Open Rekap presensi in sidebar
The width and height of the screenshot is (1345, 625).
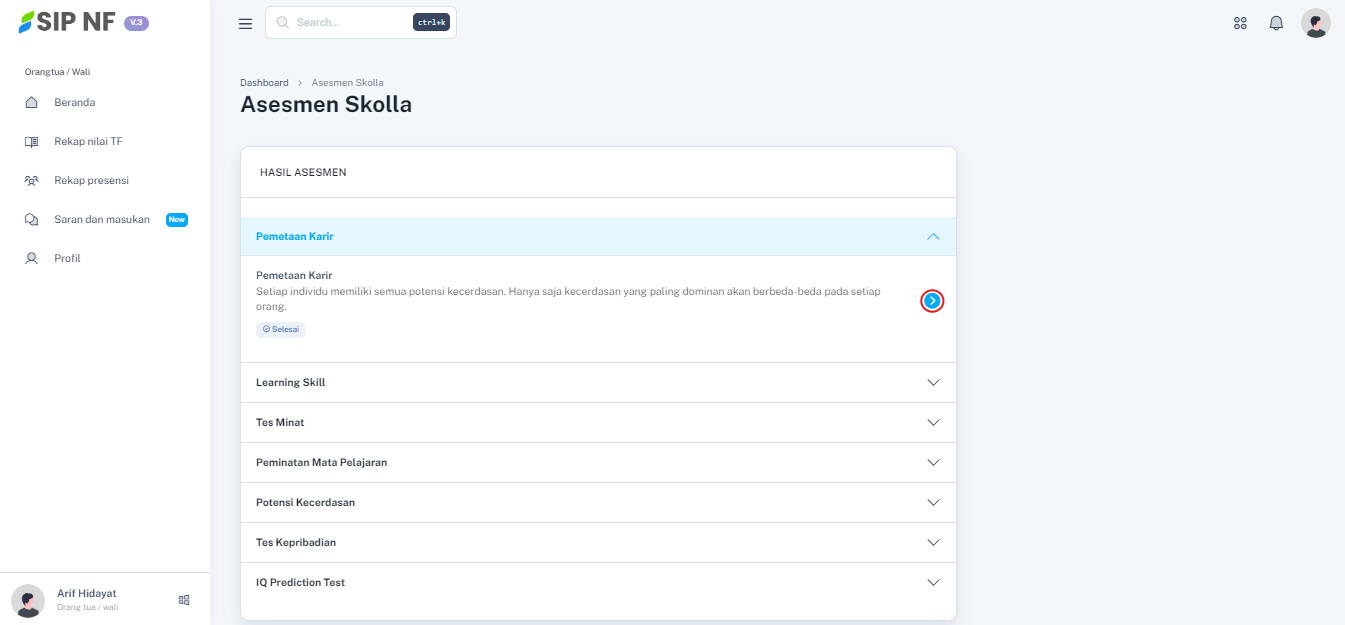click(x=91, y=181)
